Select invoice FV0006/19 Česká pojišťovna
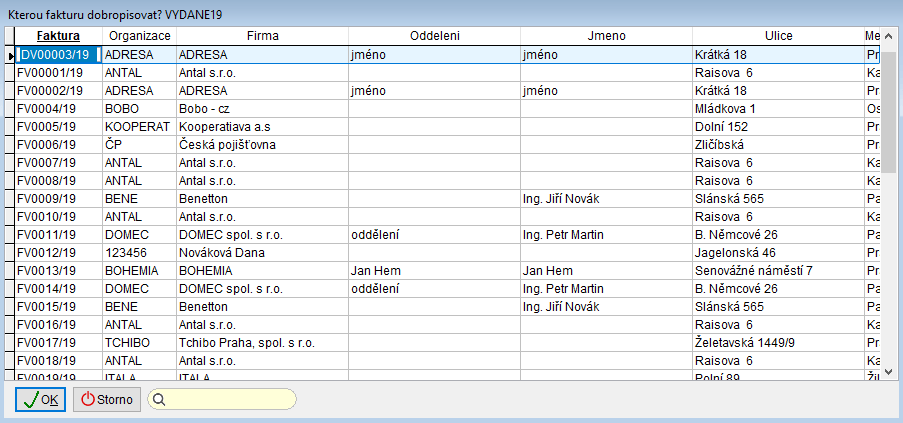Screen dimensions: 903x423 tap(58, 144)
